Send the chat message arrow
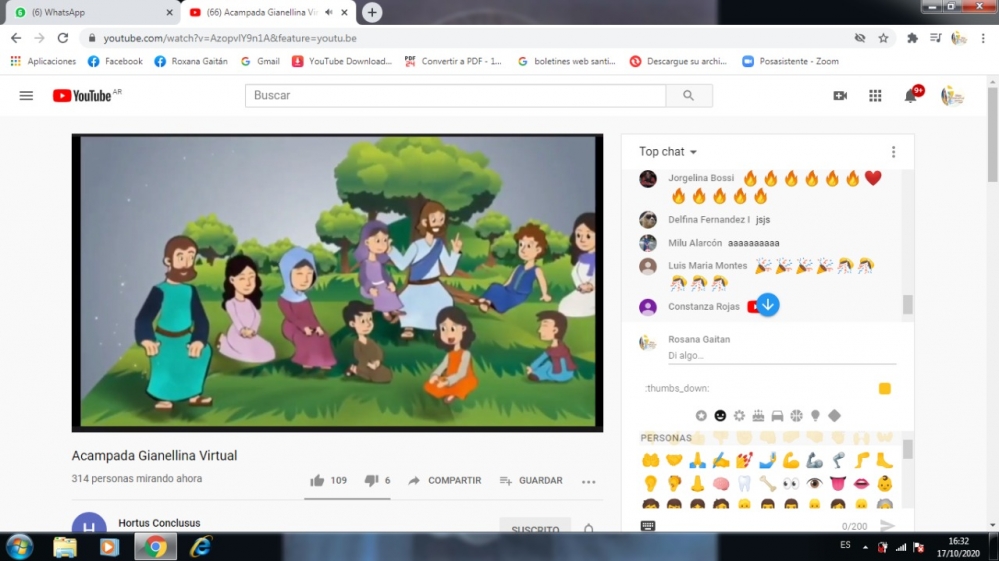999x561 pixels. pyautogui.click(x=887, y=526)
